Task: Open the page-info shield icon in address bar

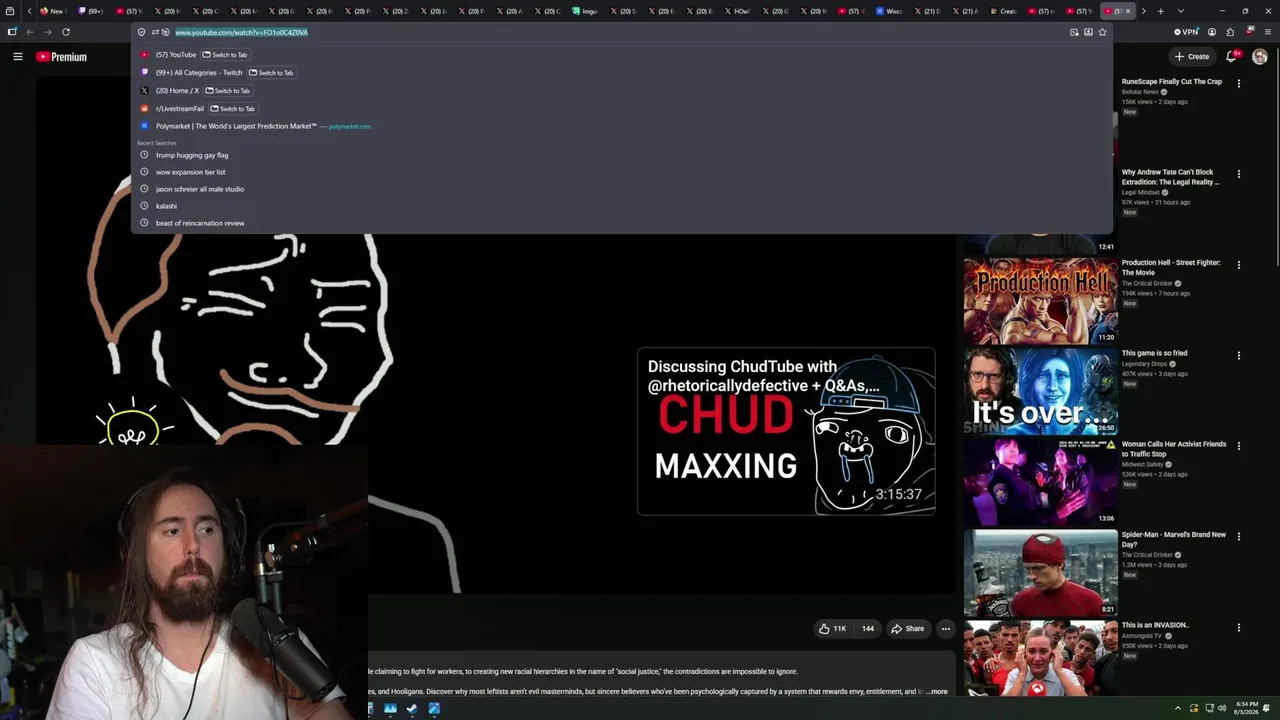Action: 141,32
